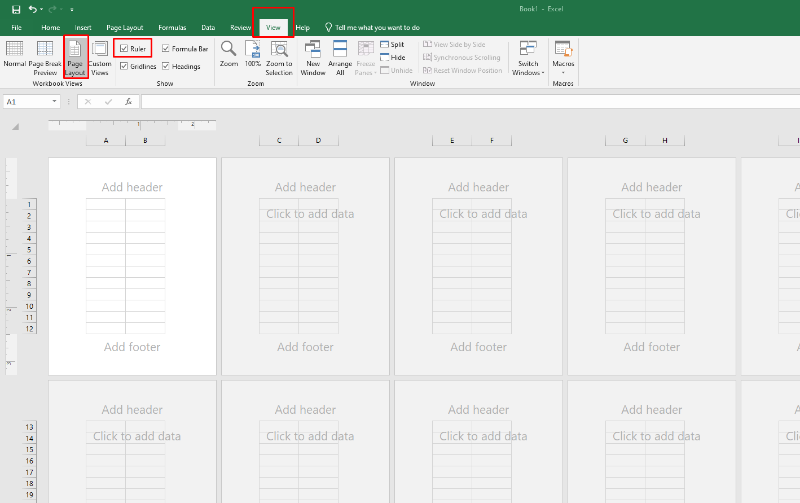
Task: Select the View tab
Action: [x=273, y=28]
